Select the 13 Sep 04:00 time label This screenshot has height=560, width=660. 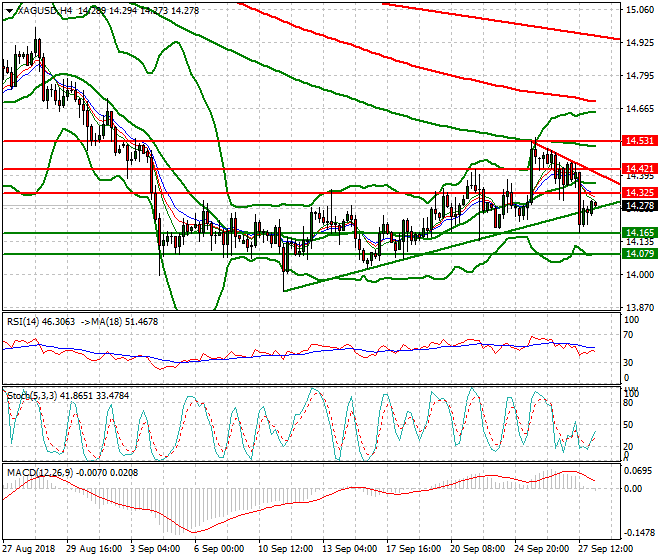[349, 549]
